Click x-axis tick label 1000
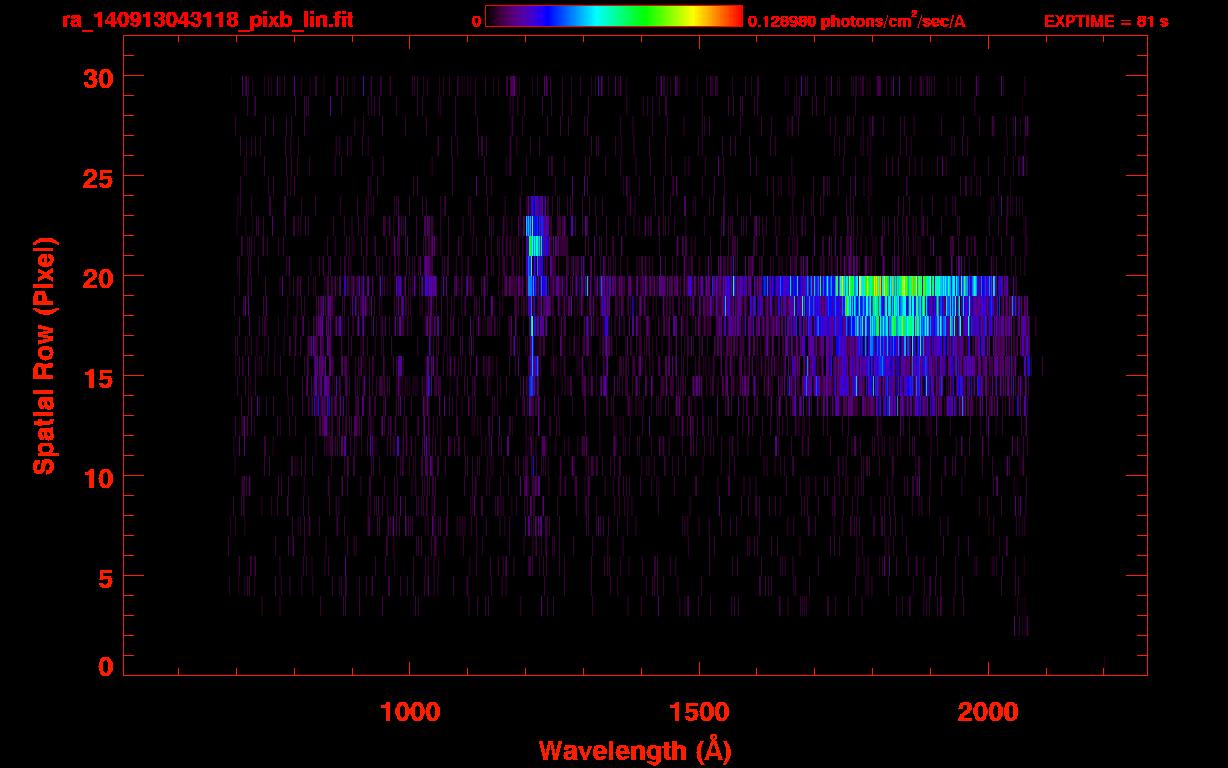Viewport: 1228px width, 768px height. point(410,712)
